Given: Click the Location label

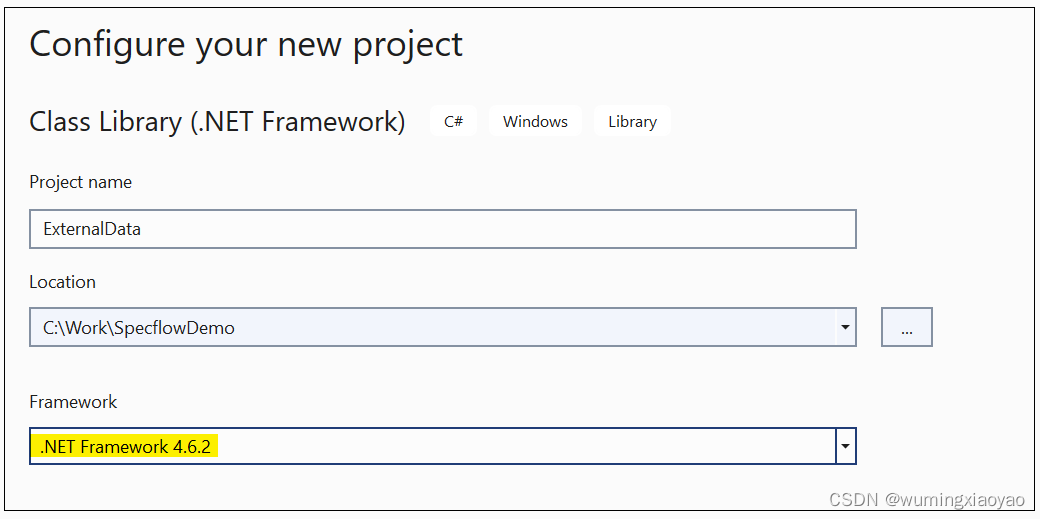Looking at the screenshot, I should coord(62,282).
